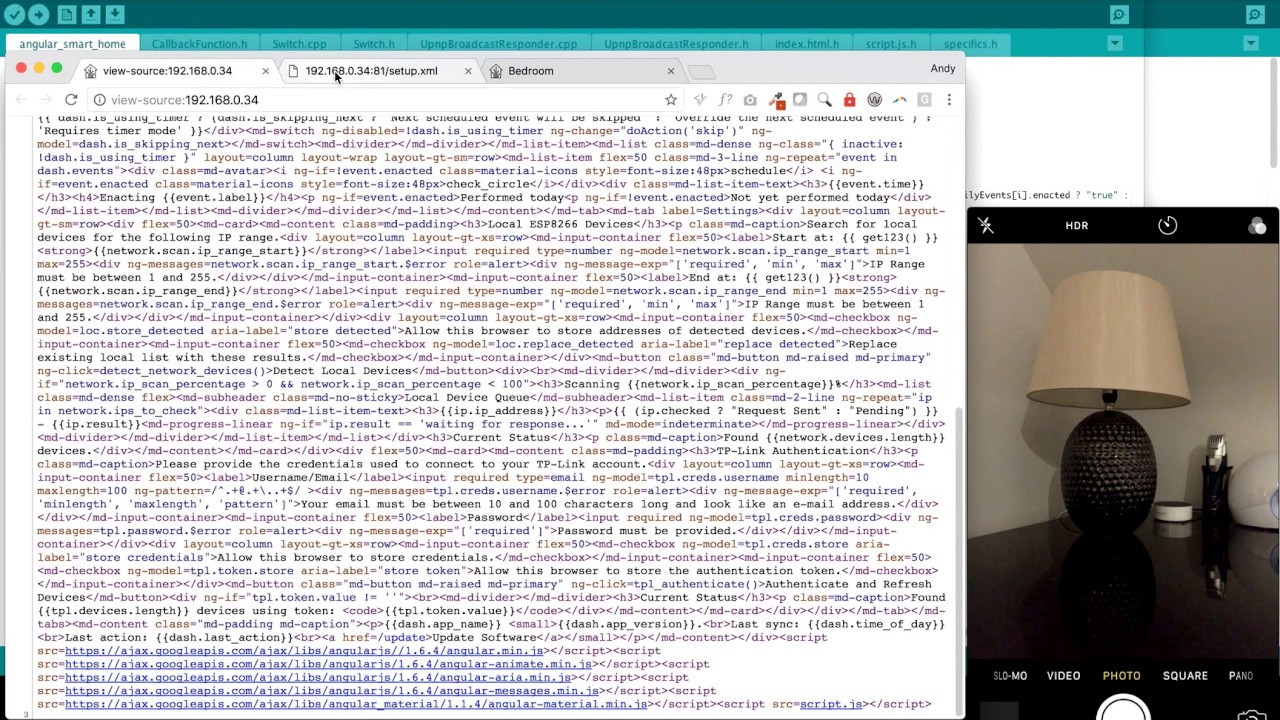
Task: Close the Bedroom browser tab
Action: [x=671, y=71]
